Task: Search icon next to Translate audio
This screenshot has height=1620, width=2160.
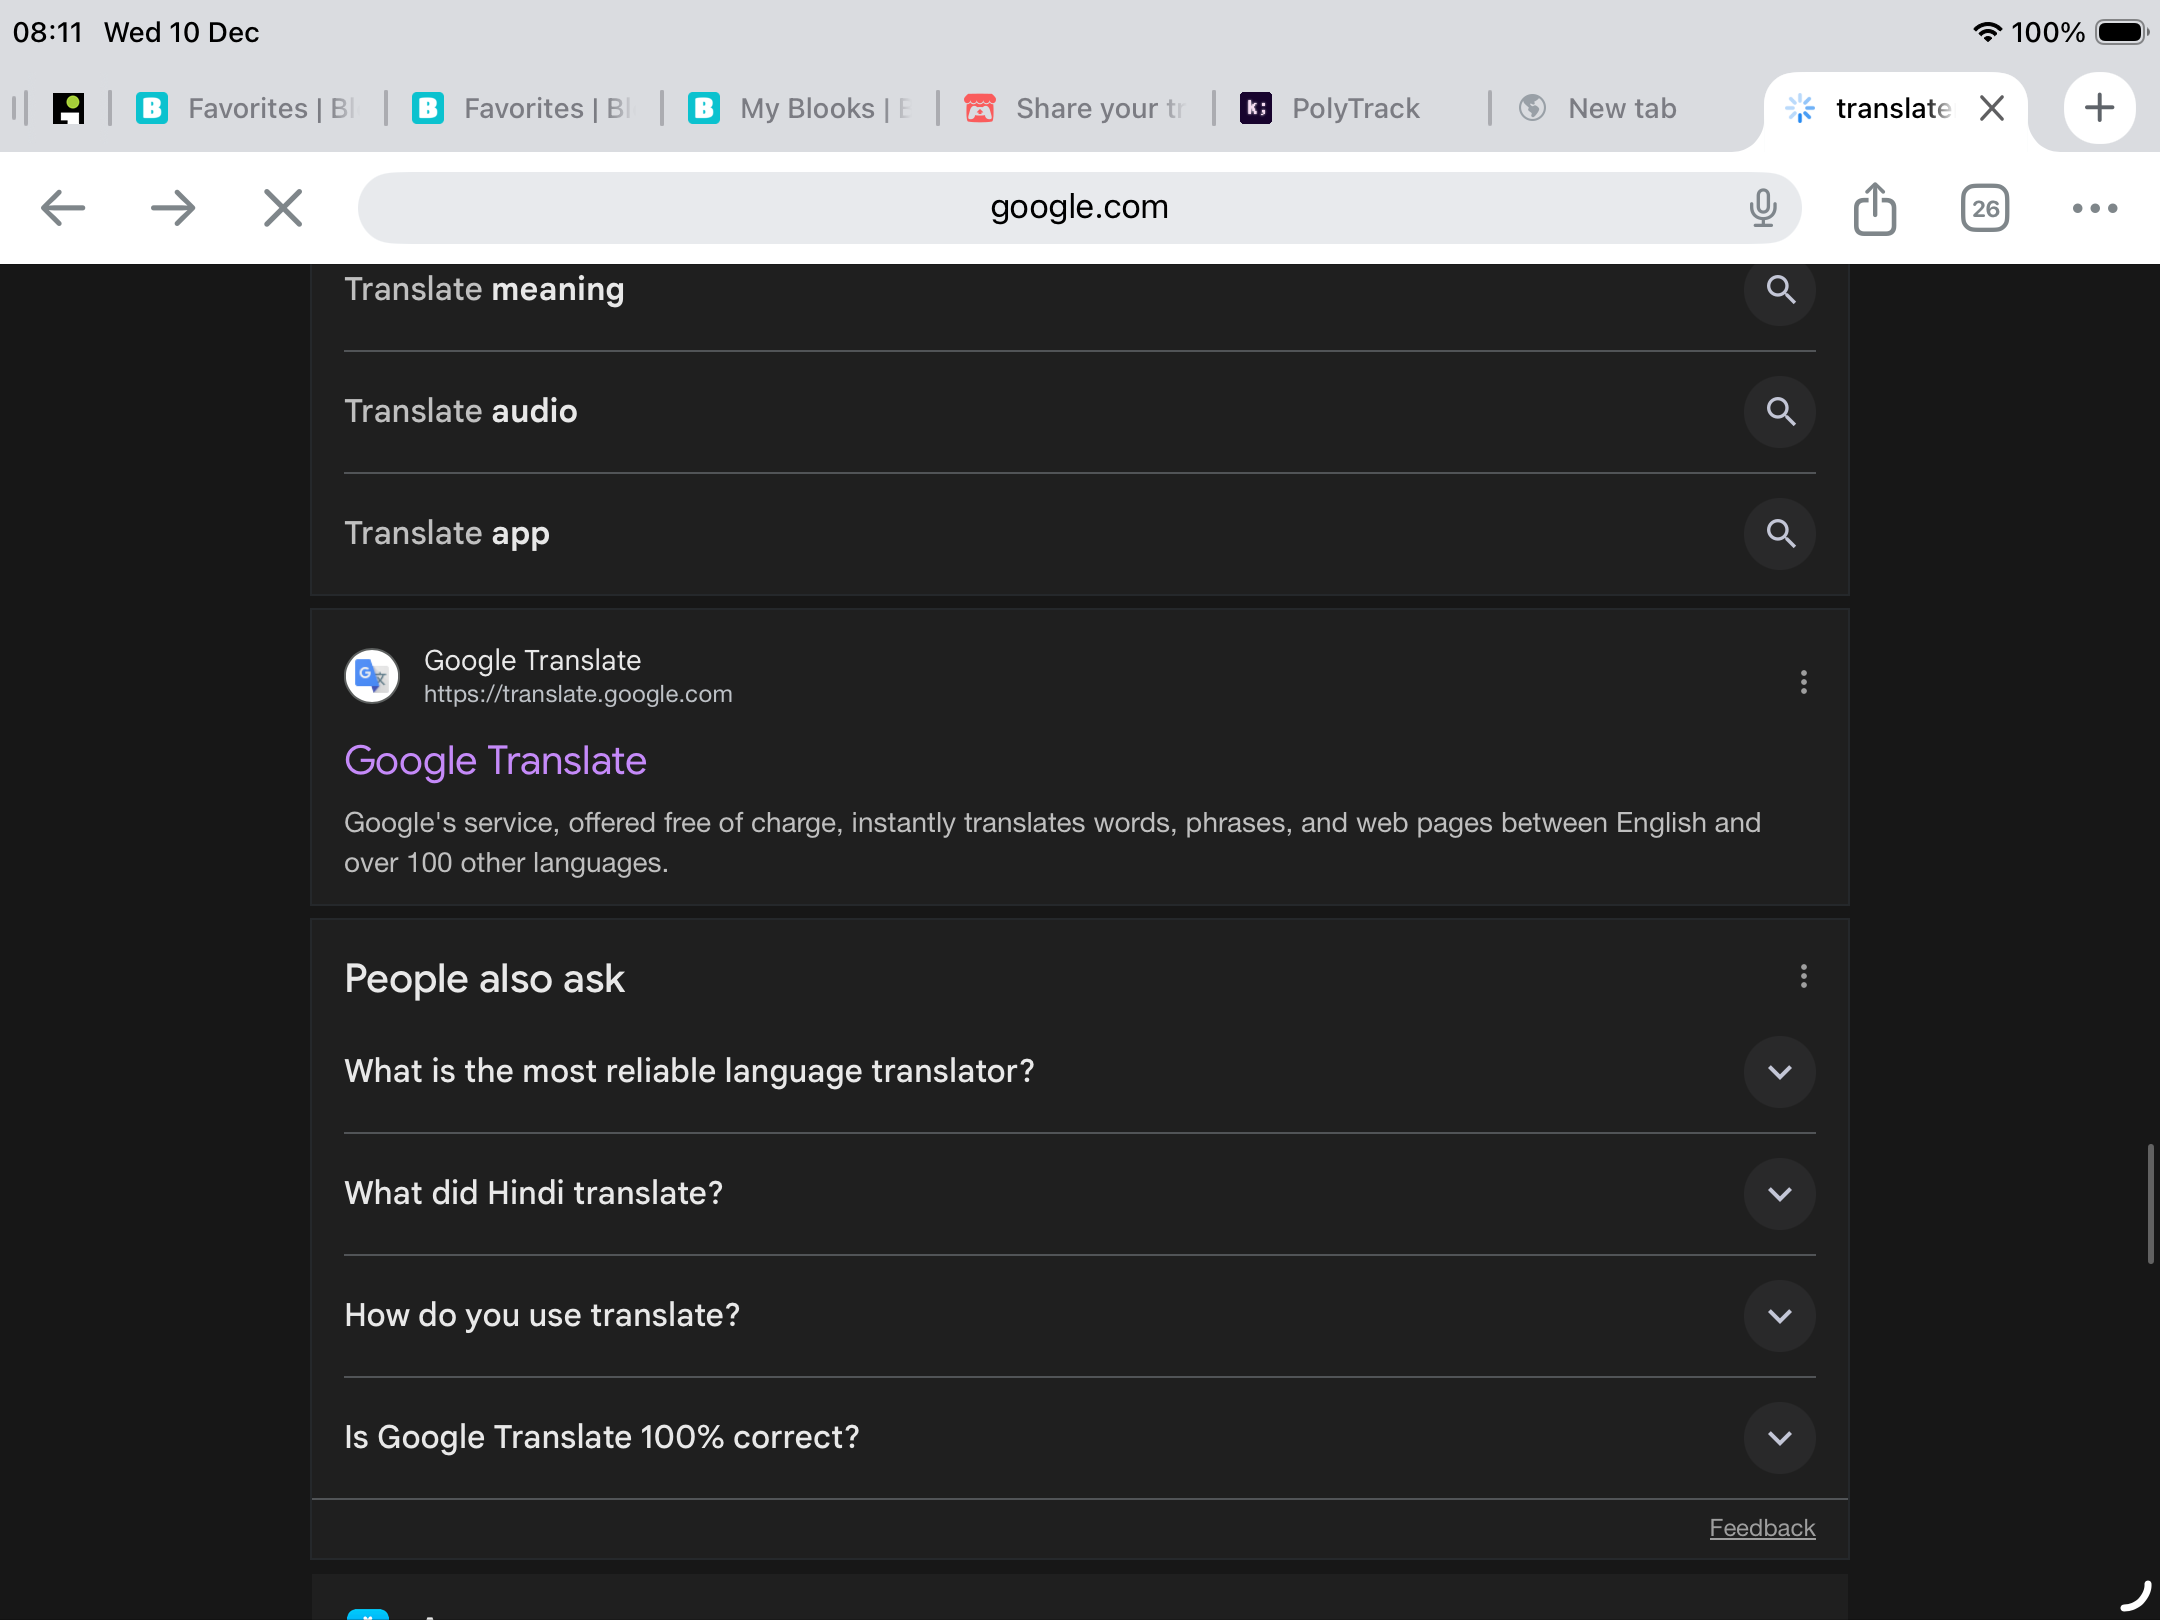Action: click(x=1780, y=411)
